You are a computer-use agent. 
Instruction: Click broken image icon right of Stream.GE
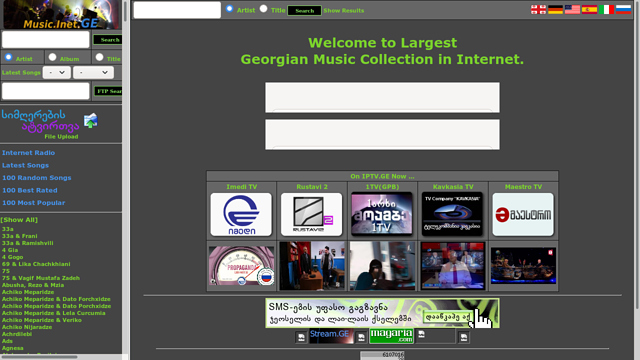[361, 337]
